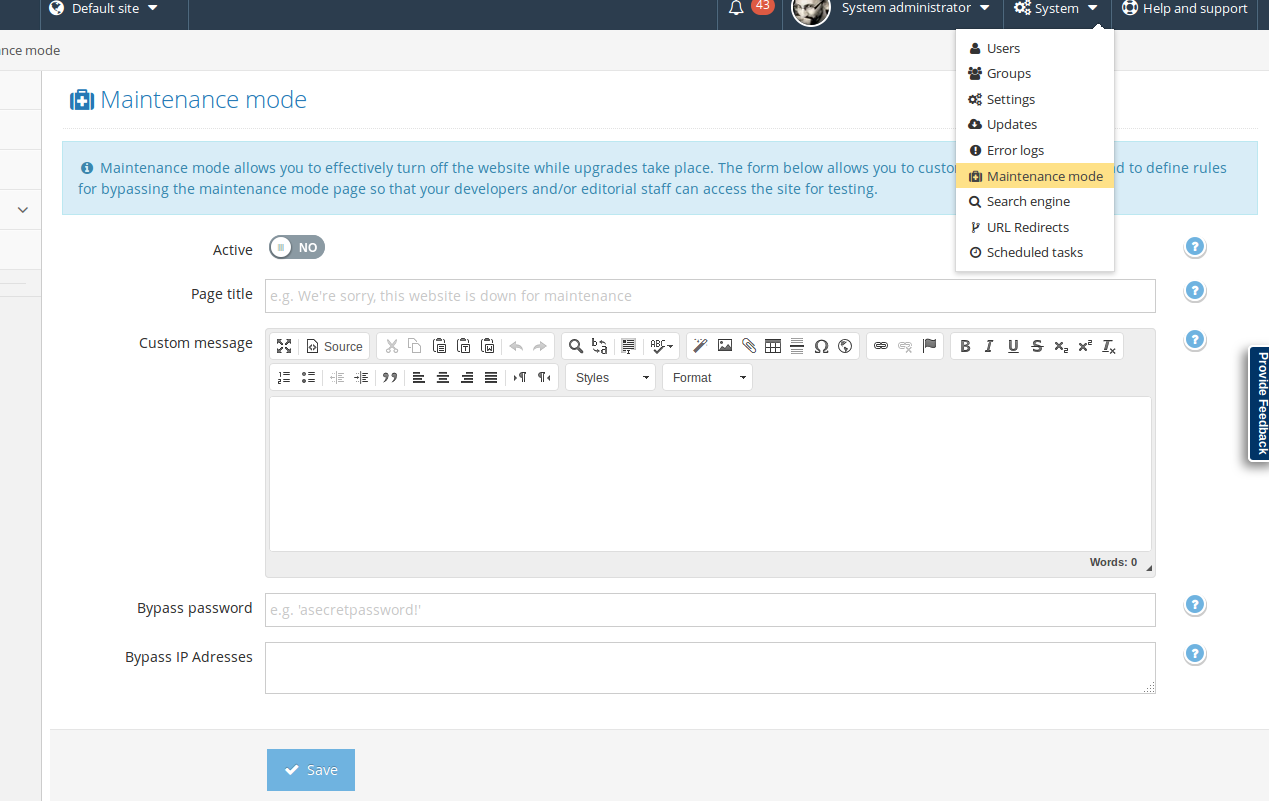The image size is (1269, 801).
Task: Open the Default site dropdown
Action: 104,8
